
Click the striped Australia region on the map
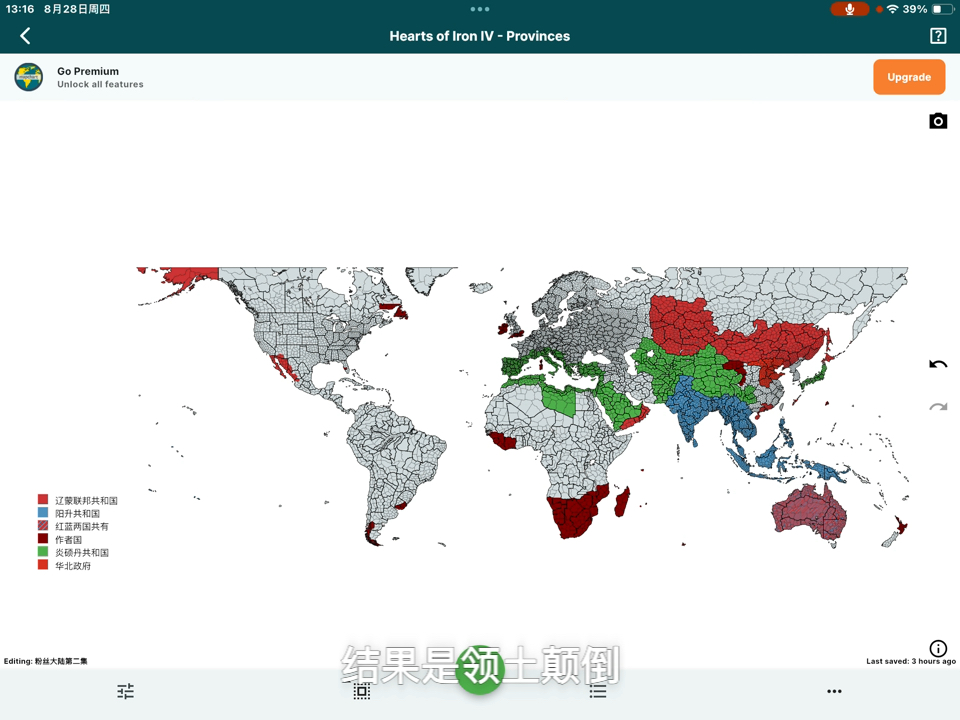[x=809, y=513]
